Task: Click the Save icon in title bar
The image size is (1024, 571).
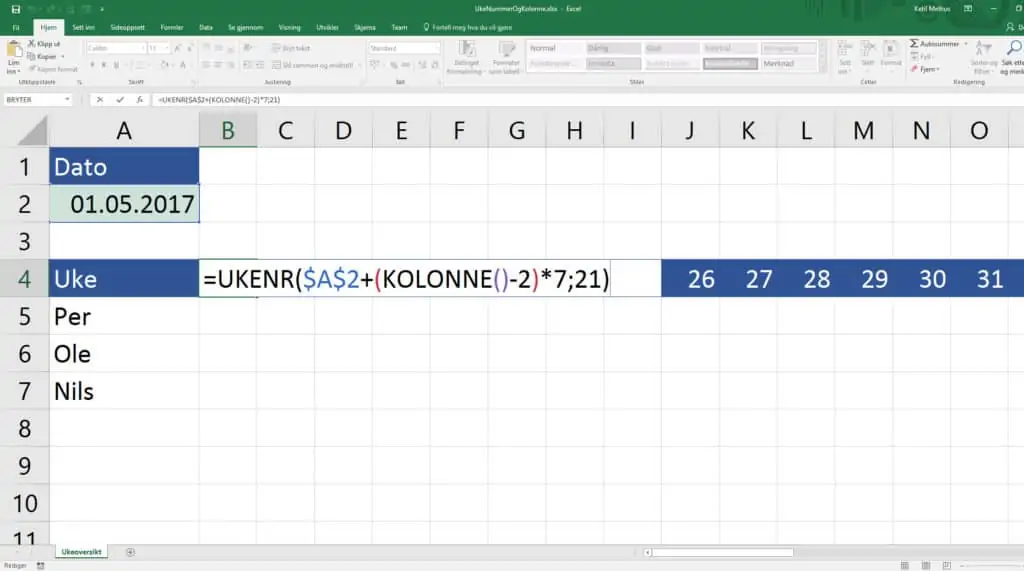Action: (x=16, y=9)
